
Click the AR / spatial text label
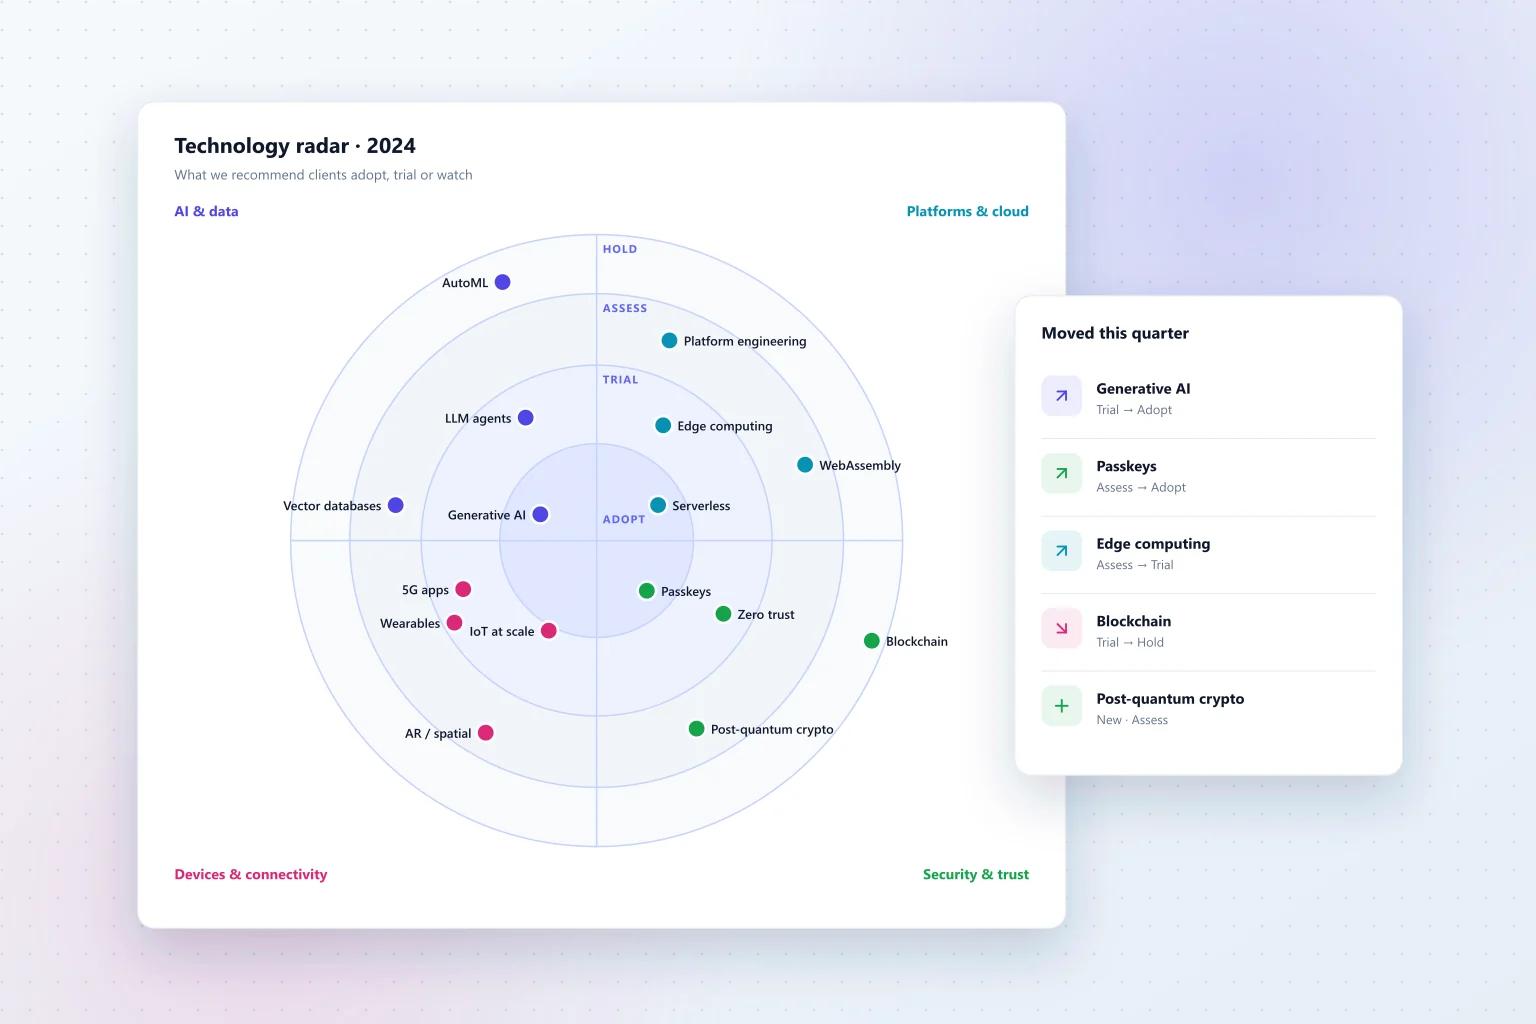pyautogui.click(x=438, y=733)
